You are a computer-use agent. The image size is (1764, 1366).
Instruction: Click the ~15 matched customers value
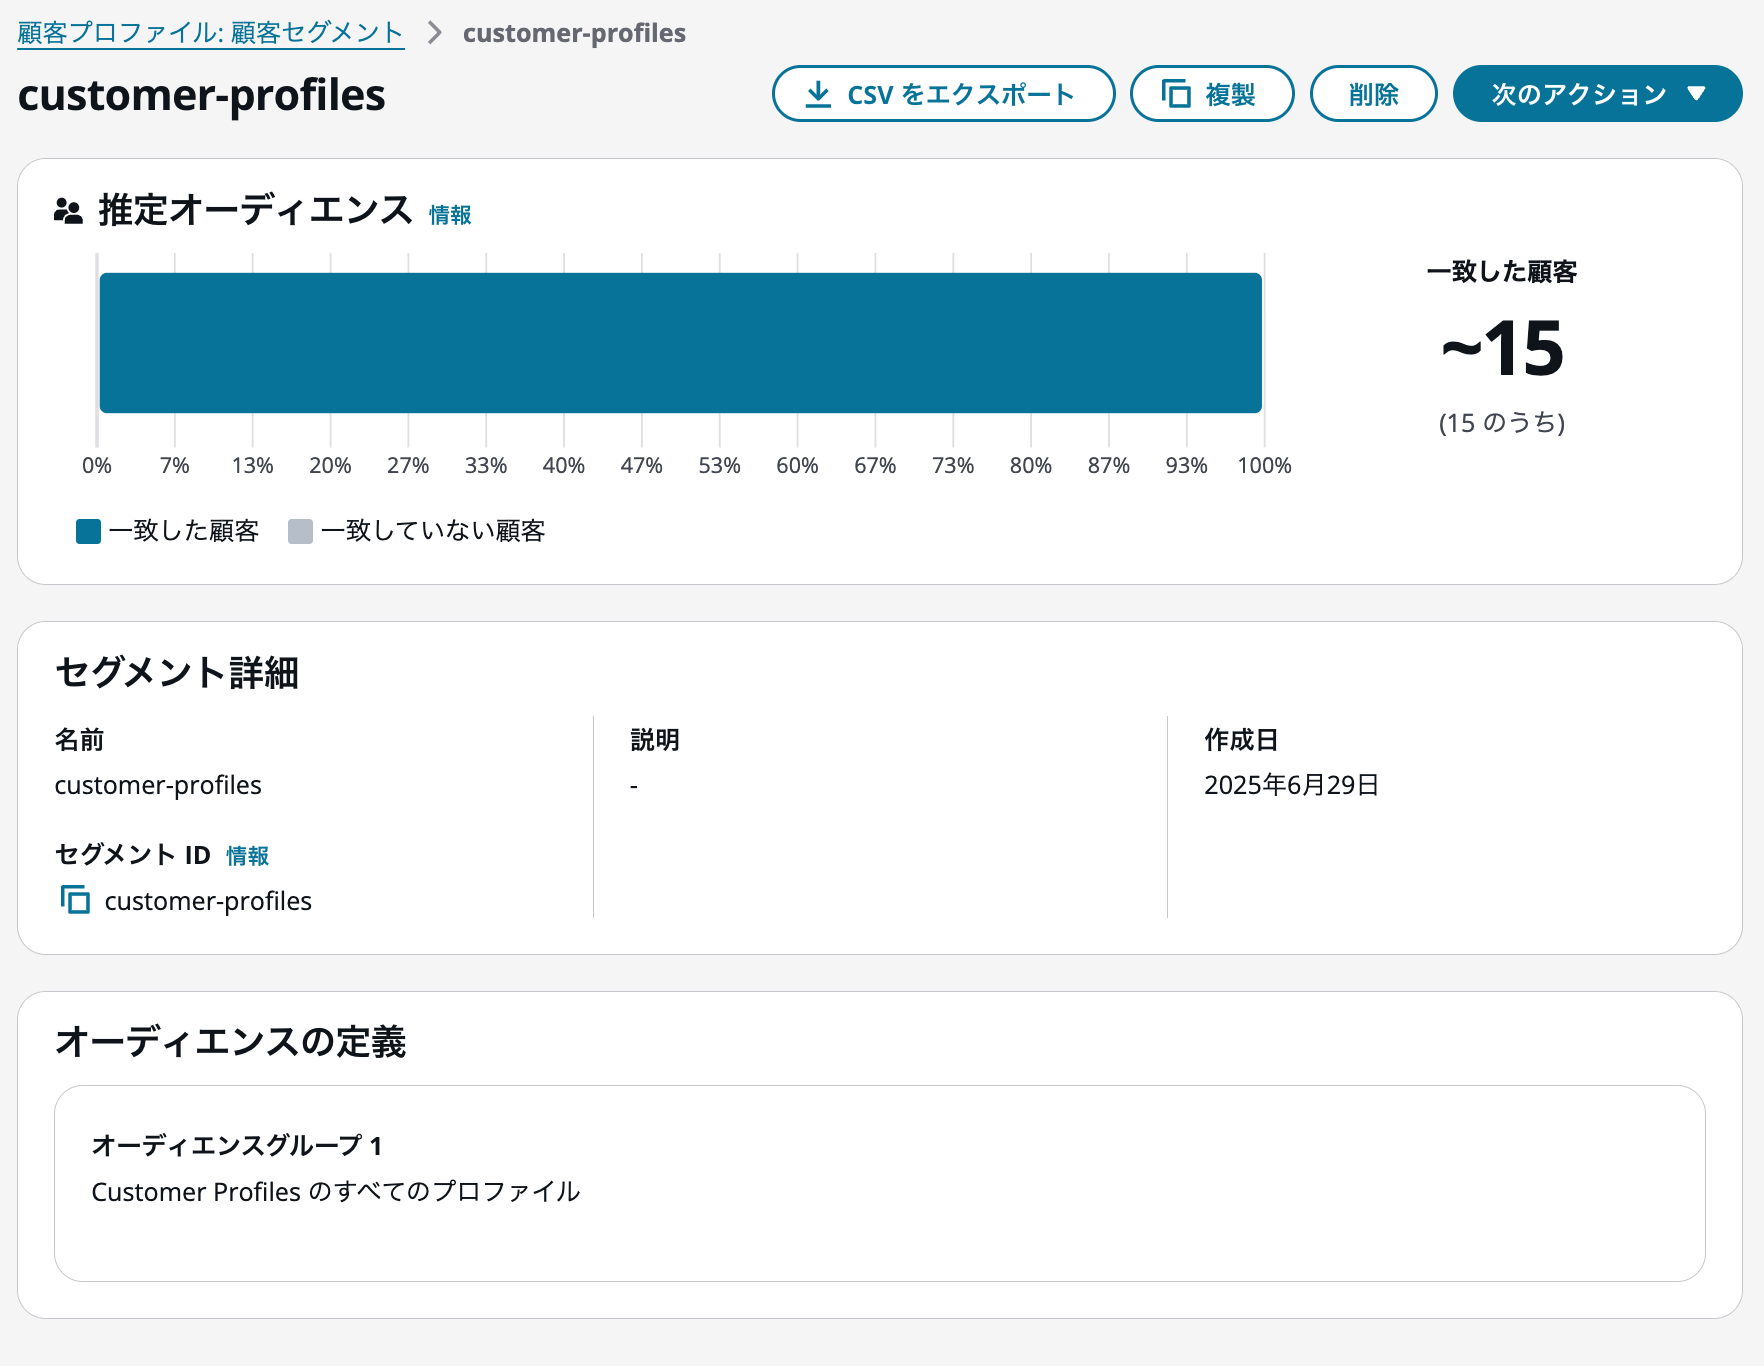[x=1502, y=348]
